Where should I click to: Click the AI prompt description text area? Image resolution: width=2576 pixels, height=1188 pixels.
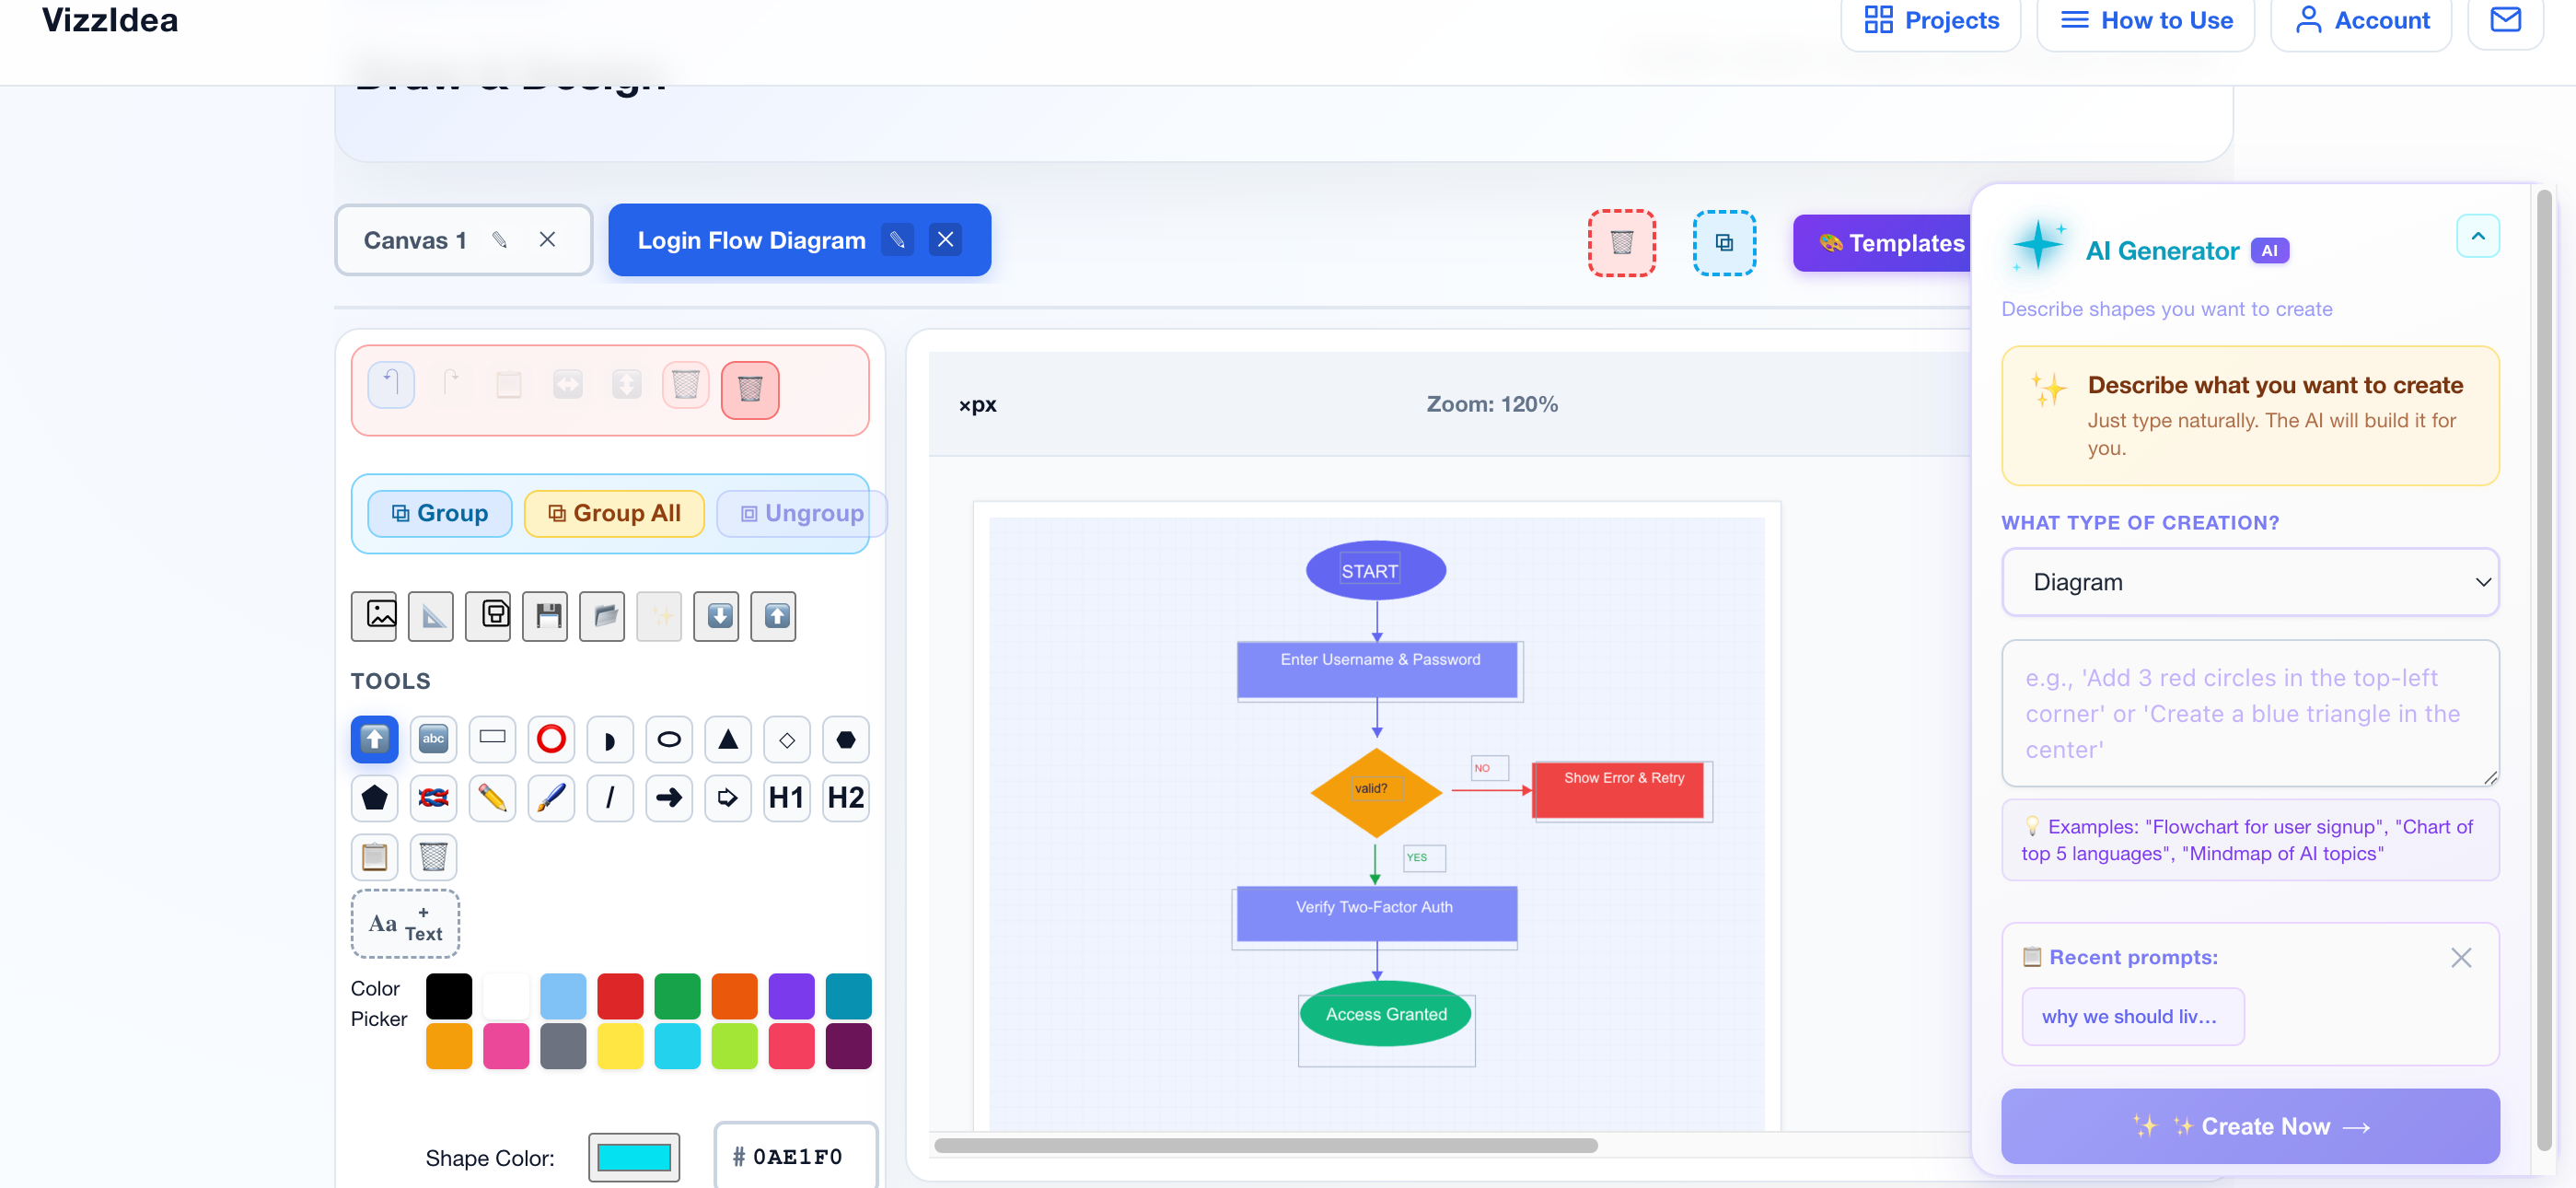pyautogui.click(x=2249, y=713)
